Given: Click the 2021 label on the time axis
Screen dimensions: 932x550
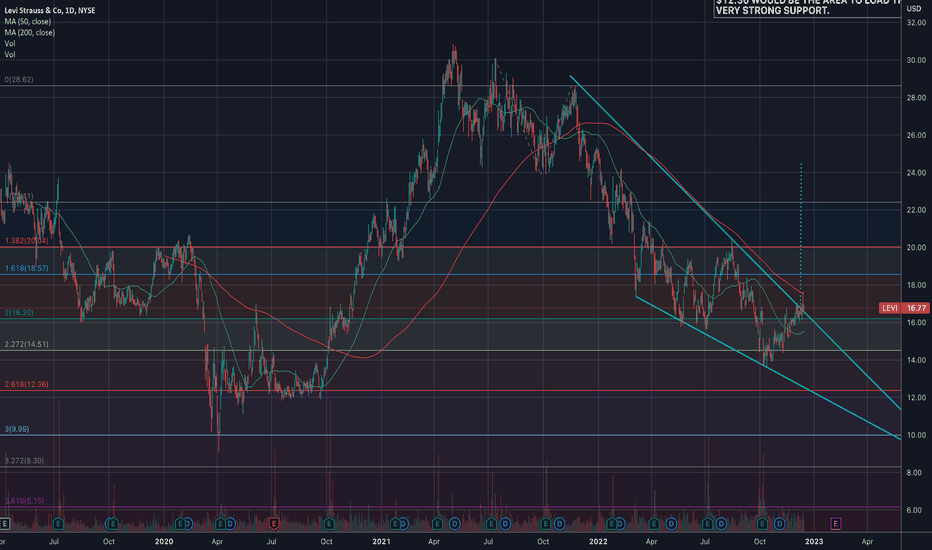Looking at the screenshot, I should 381,541.
